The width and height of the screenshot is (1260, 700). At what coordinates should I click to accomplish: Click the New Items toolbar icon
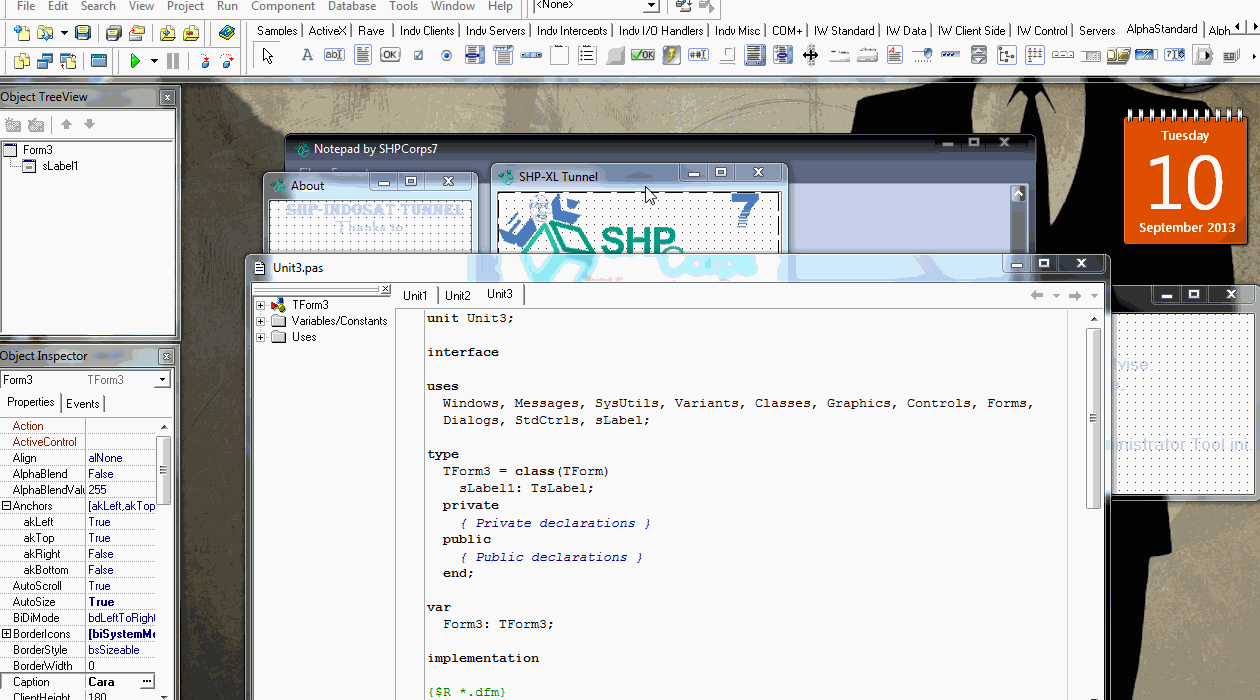pos(22,33)
